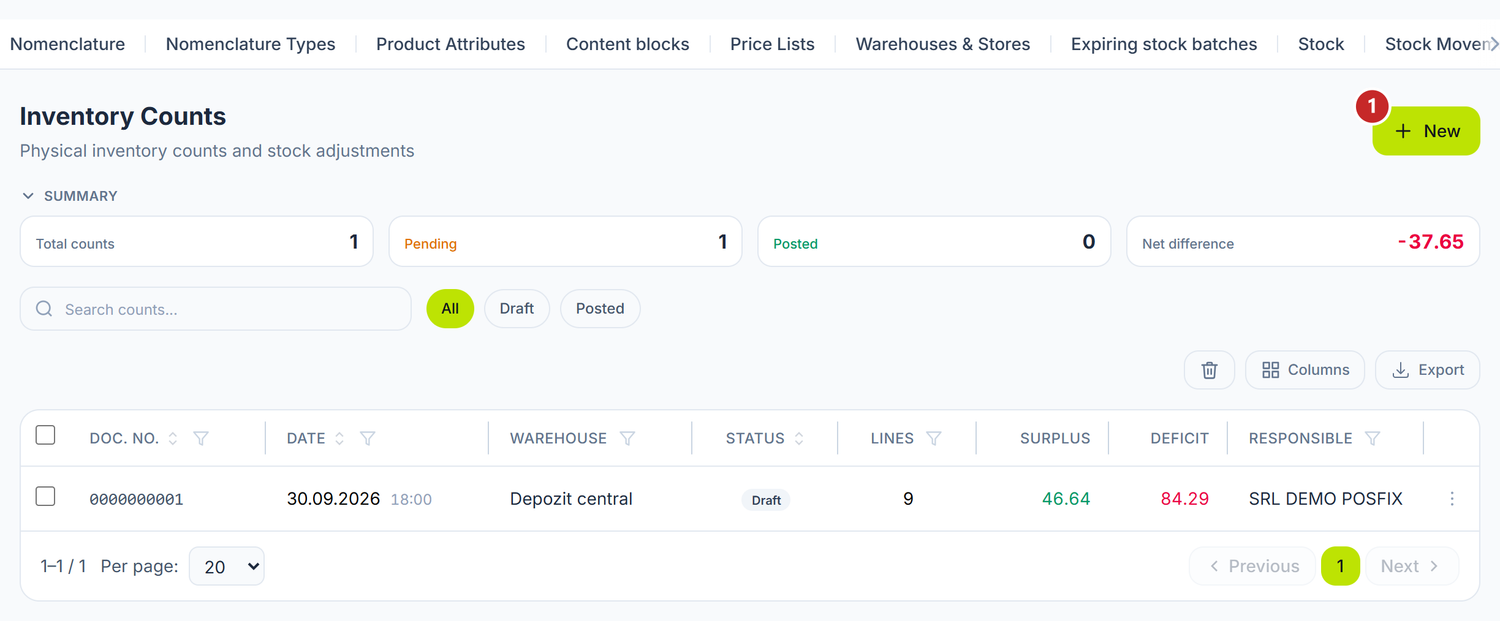The image size is (1500, 621).
Task: Filter the Responsible column
Action: pos(1373,438)
